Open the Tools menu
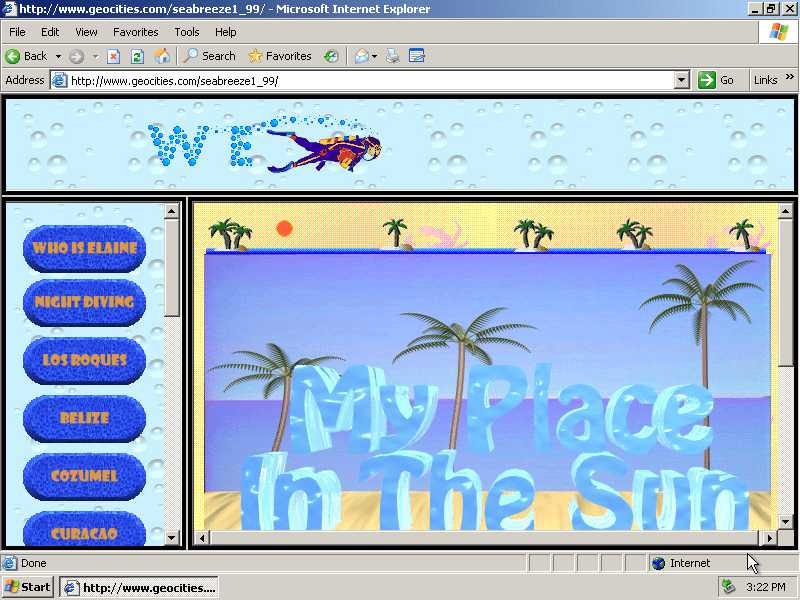The image size is (800, 600). (187, 32)
